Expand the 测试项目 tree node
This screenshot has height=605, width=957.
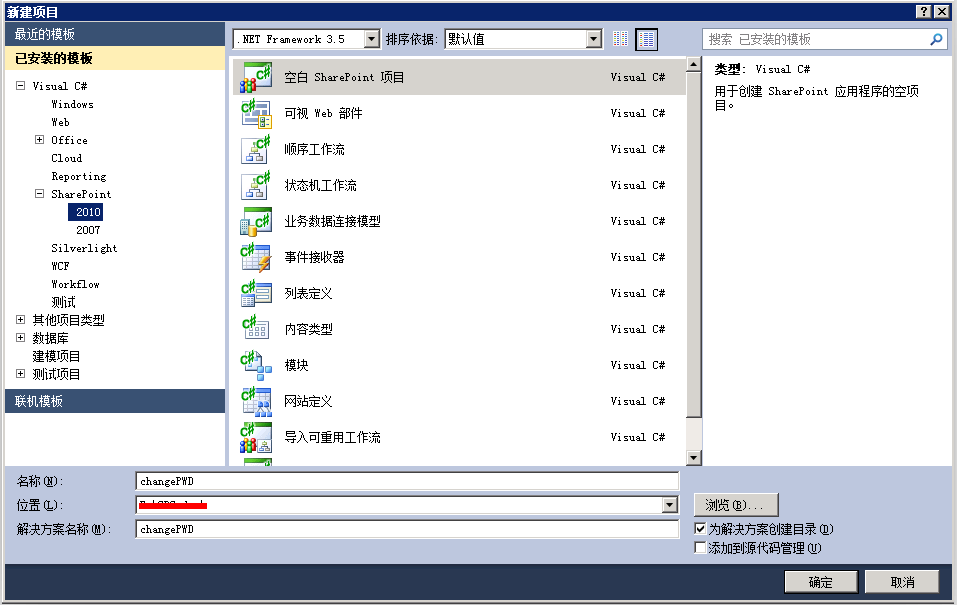pyautogui.click(x=21, y=374)
